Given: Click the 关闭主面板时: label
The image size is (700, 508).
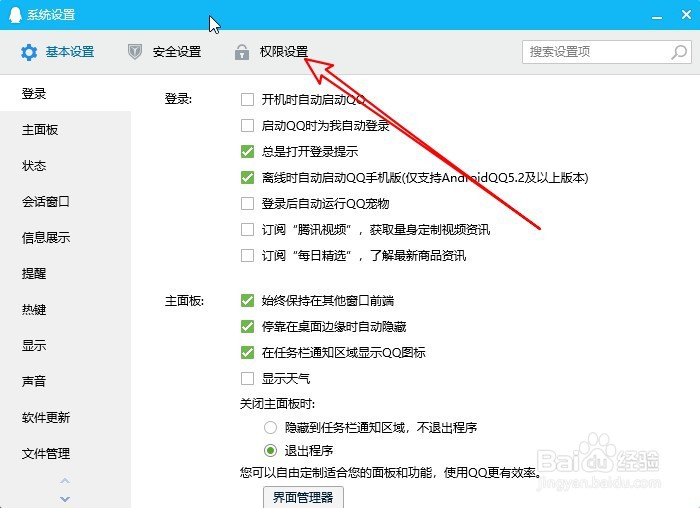Looking at the screenshot, I should click(x=277, y=404).
